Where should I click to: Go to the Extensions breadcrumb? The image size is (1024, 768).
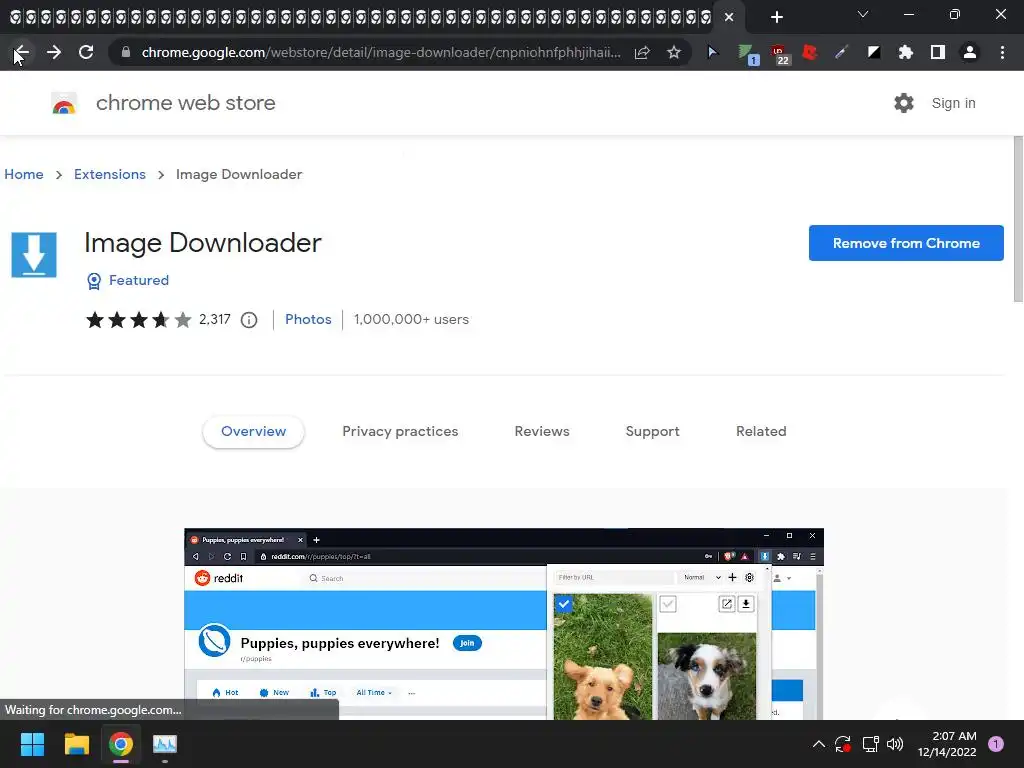(110, 174)
